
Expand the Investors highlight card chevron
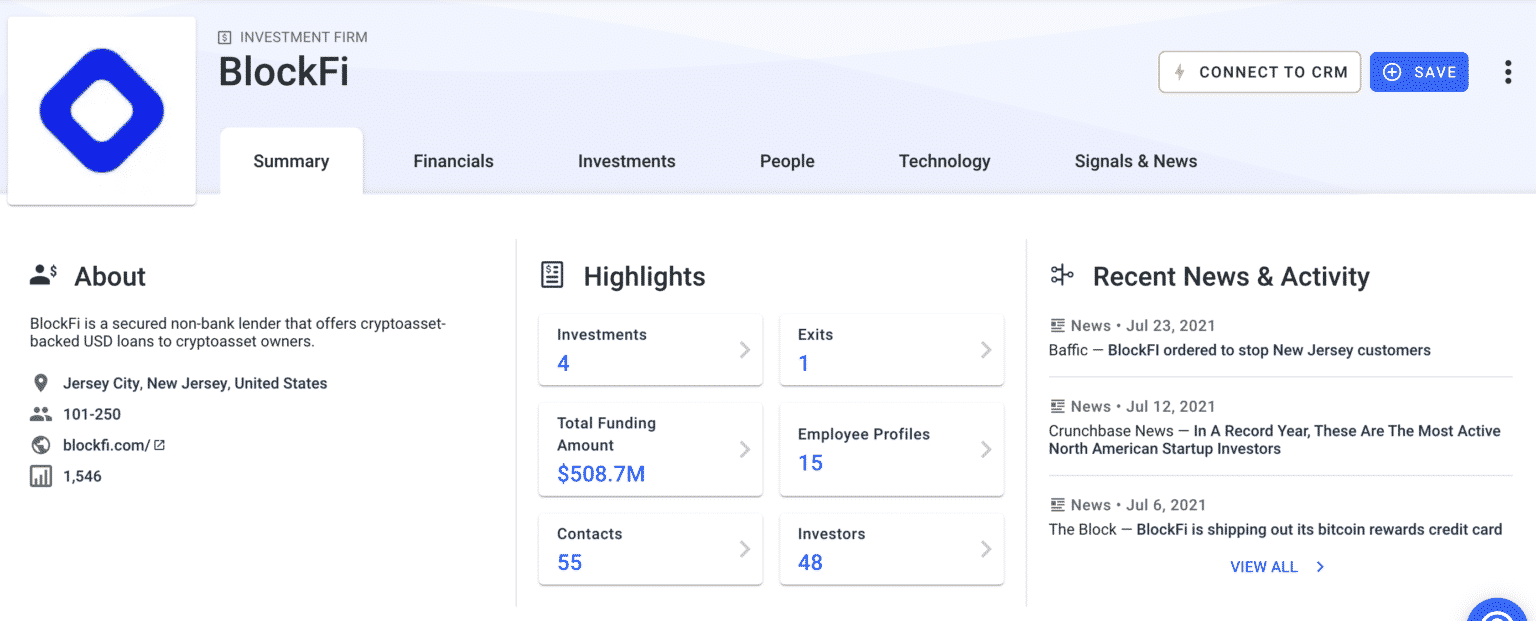(985, 548)
